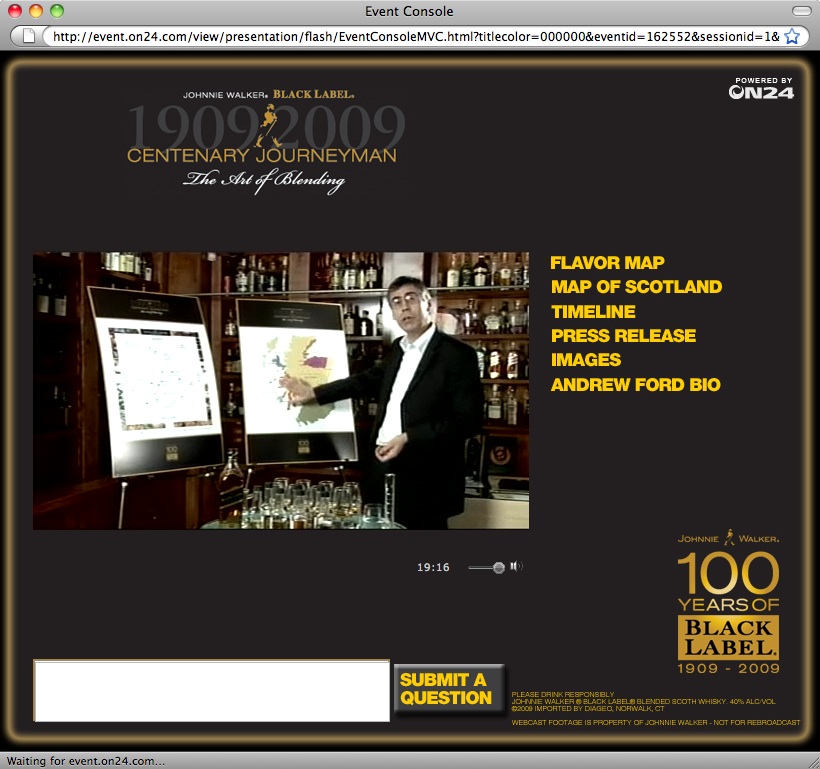The image size is (820, 769).
Task: Close the Event Console window
Action: point(15,11)
